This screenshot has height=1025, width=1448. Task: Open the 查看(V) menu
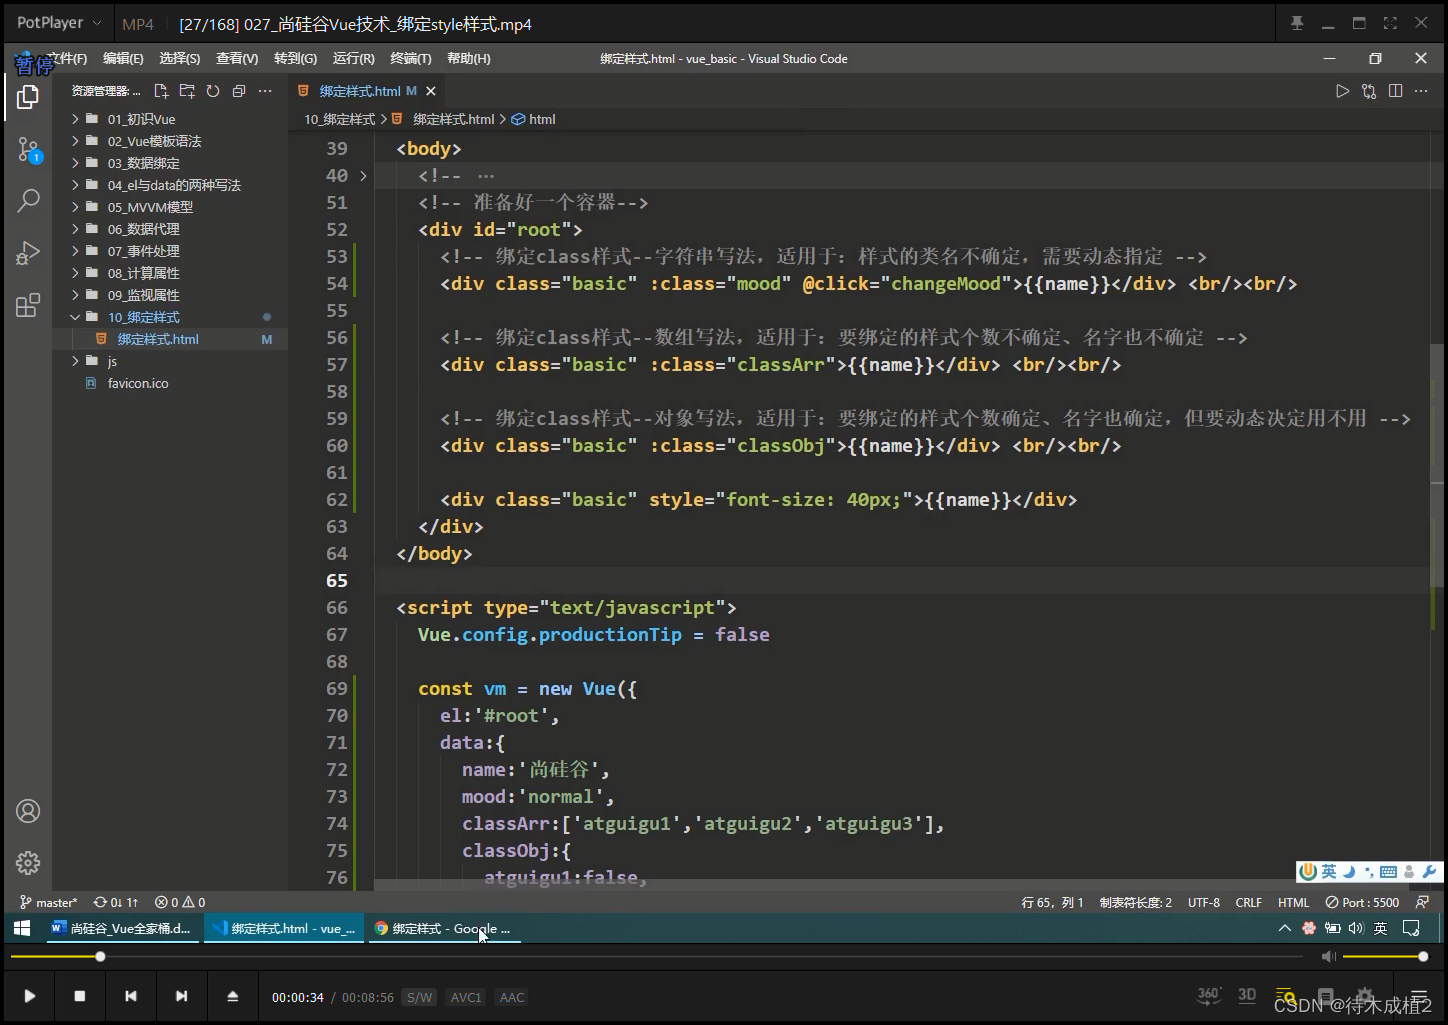tap(237, 59)
